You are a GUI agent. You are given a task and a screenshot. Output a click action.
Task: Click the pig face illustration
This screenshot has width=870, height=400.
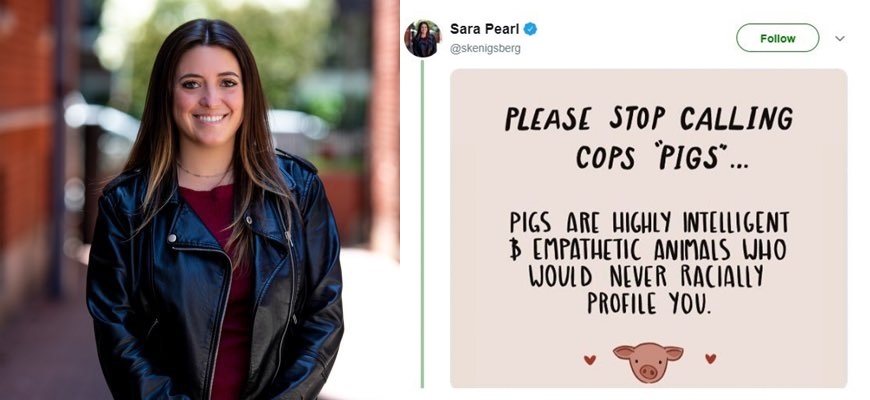[648, 362]
